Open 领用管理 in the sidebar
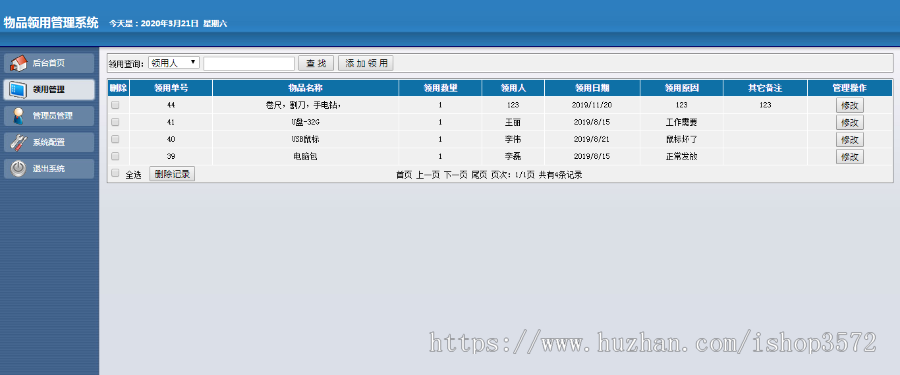The image size is (900, 375). [49, 90]
